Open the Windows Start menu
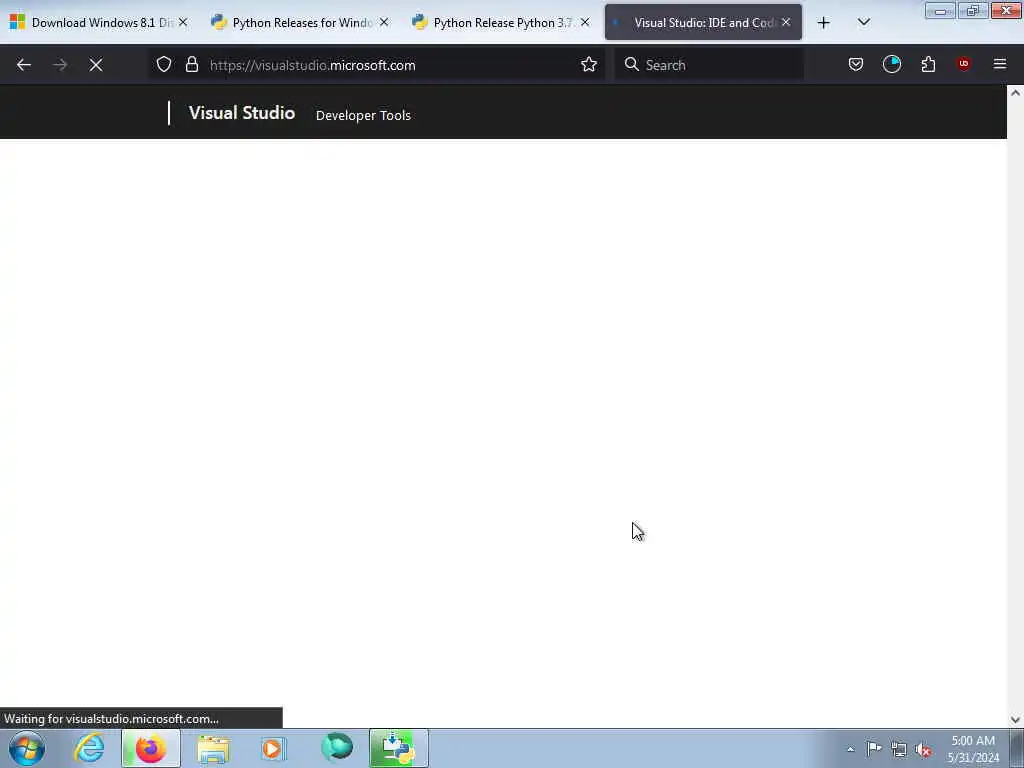 click(27, 748)
